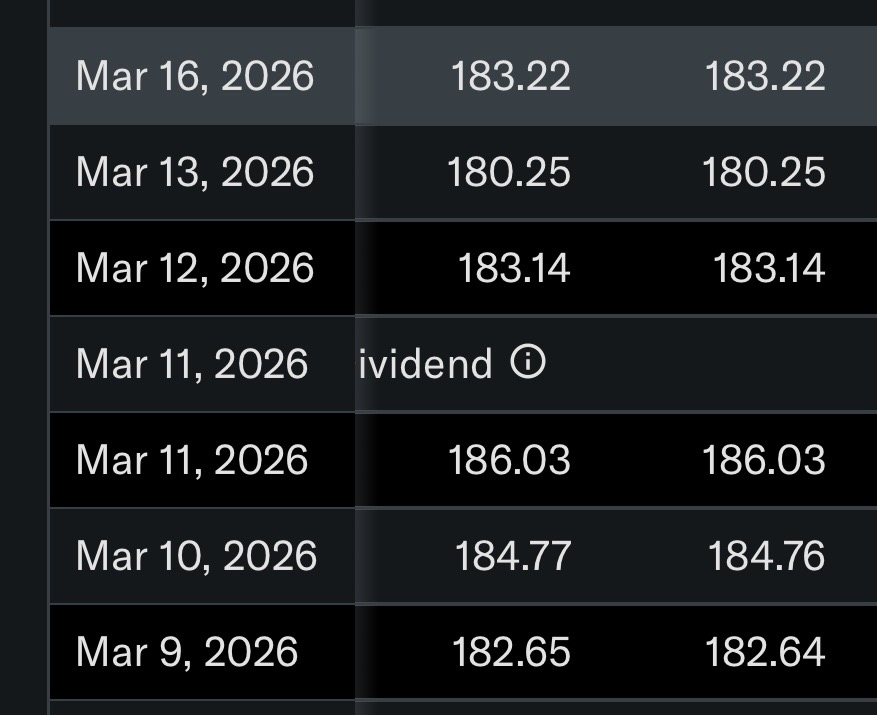Click second 183.14 value in Mar 12 row
The image size is (877, 715).
[x=768, y=269]
